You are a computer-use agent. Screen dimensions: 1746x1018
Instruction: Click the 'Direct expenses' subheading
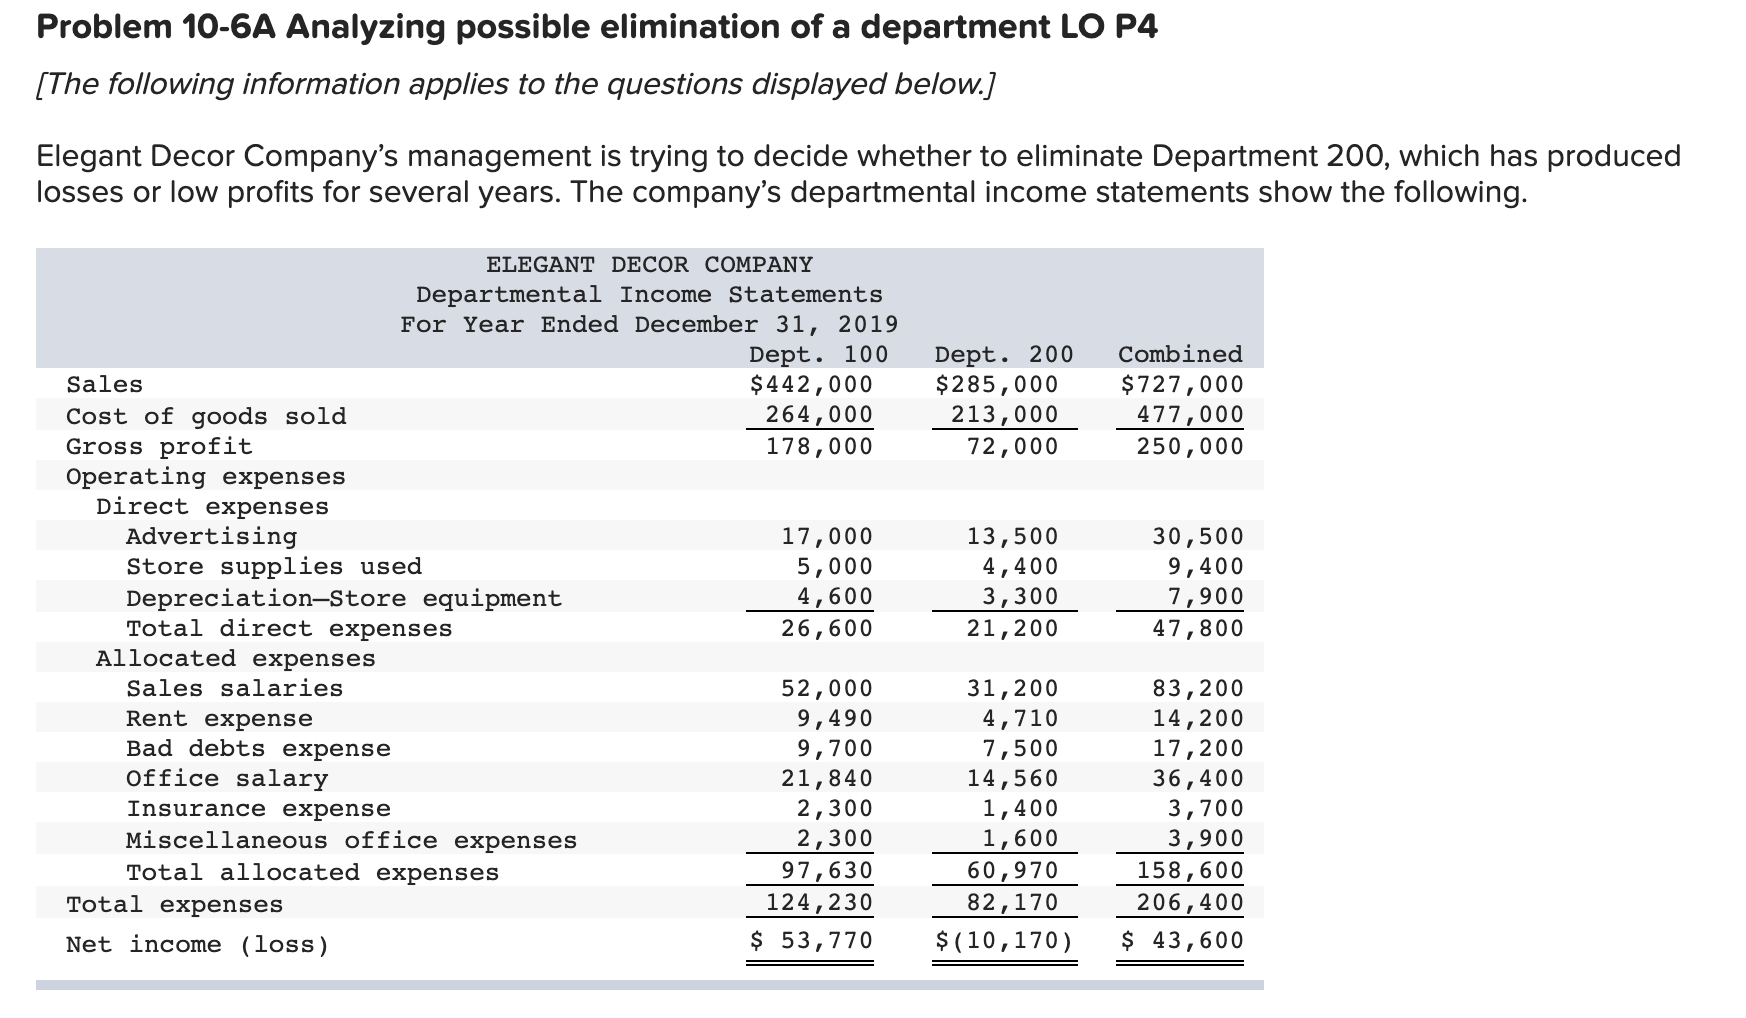[212, 507]
